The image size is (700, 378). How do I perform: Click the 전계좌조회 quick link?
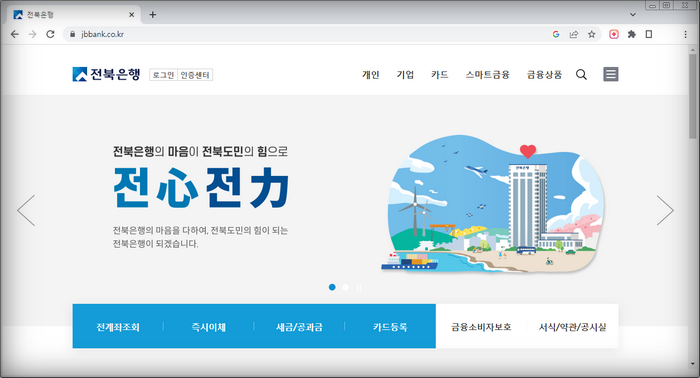118,327
